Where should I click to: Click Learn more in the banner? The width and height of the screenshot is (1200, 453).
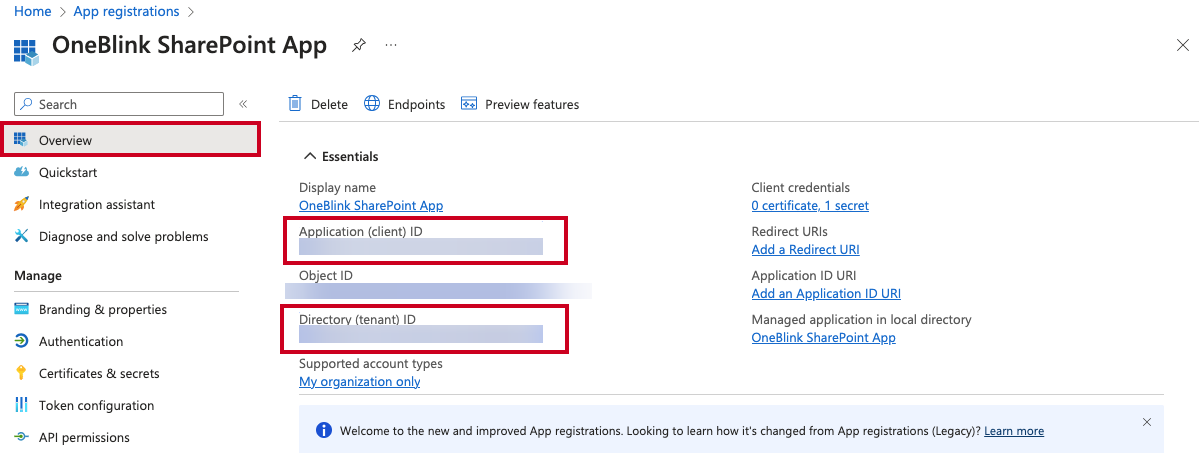(x=1014, y=431)
